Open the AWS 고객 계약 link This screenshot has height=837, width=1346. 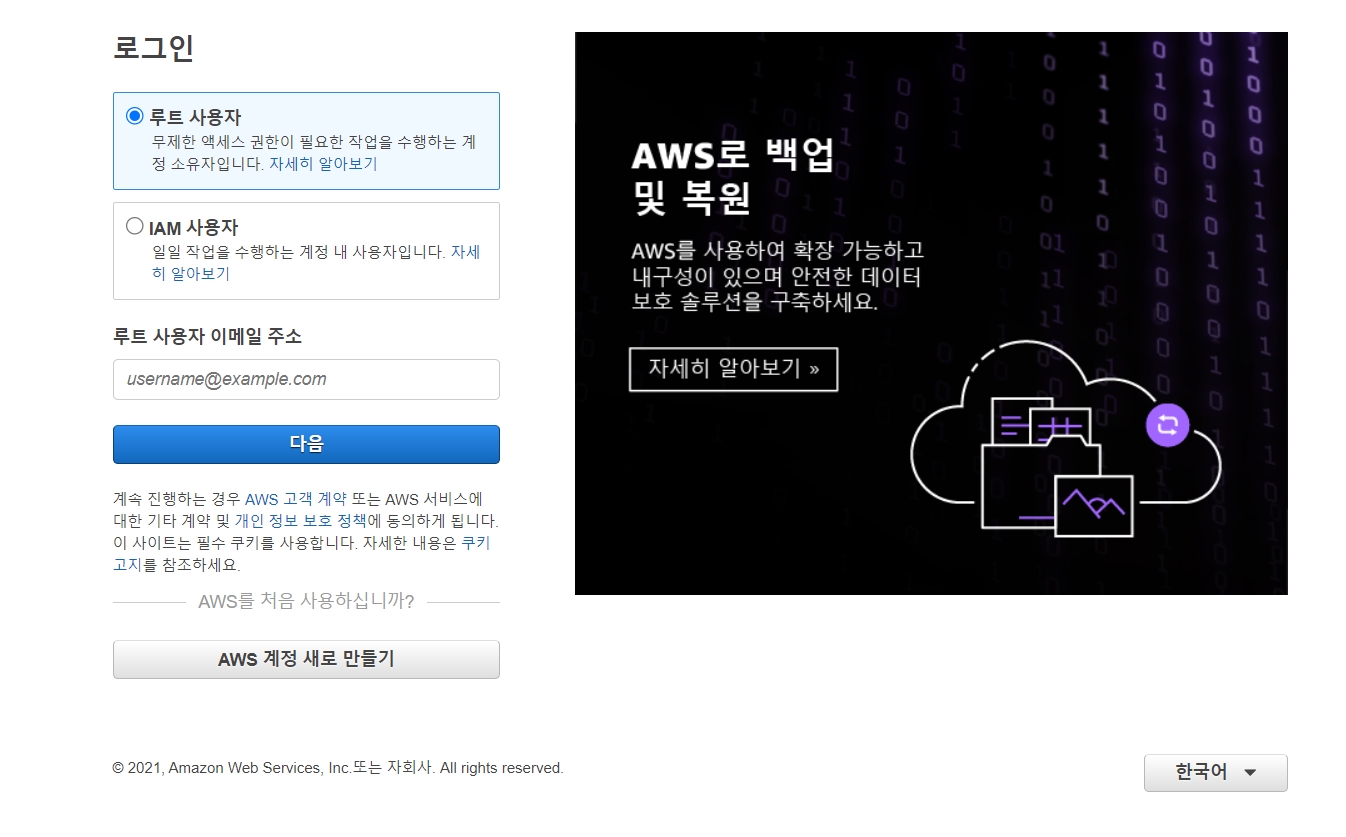coord(295,499)
